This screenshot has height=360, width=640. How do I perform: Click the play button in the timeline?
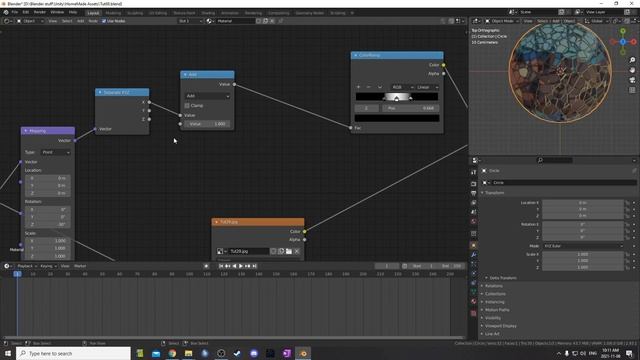[241, 266]
